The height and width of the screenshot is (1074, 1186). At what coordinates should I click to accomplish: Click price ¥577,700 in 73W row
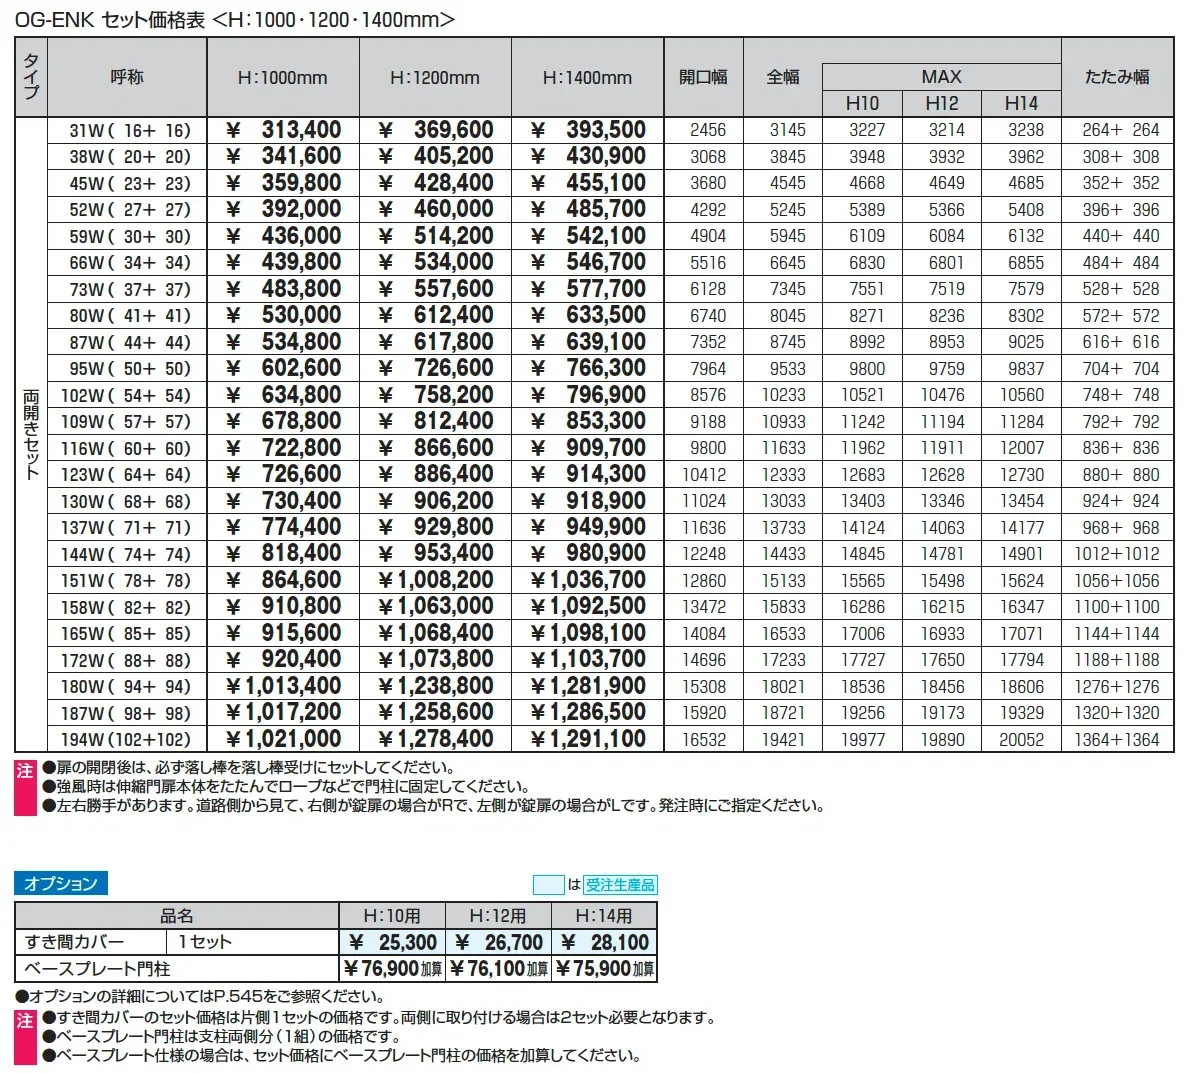(588, 289)
